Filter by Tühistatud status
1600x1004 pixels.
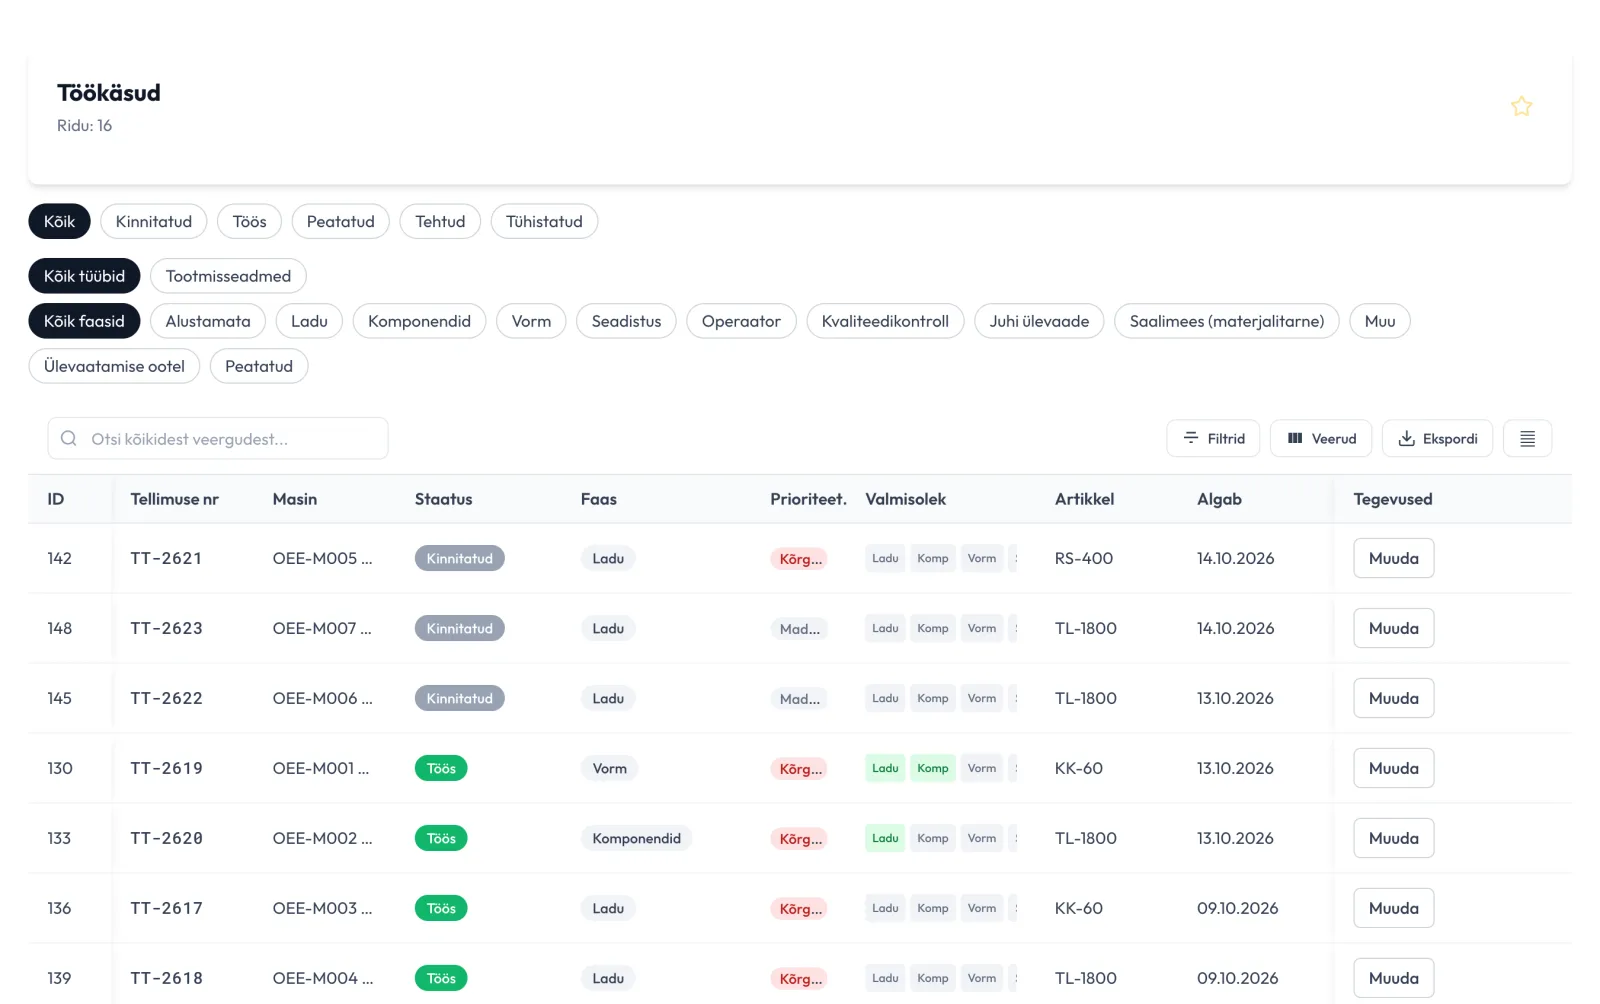(544, 221)
